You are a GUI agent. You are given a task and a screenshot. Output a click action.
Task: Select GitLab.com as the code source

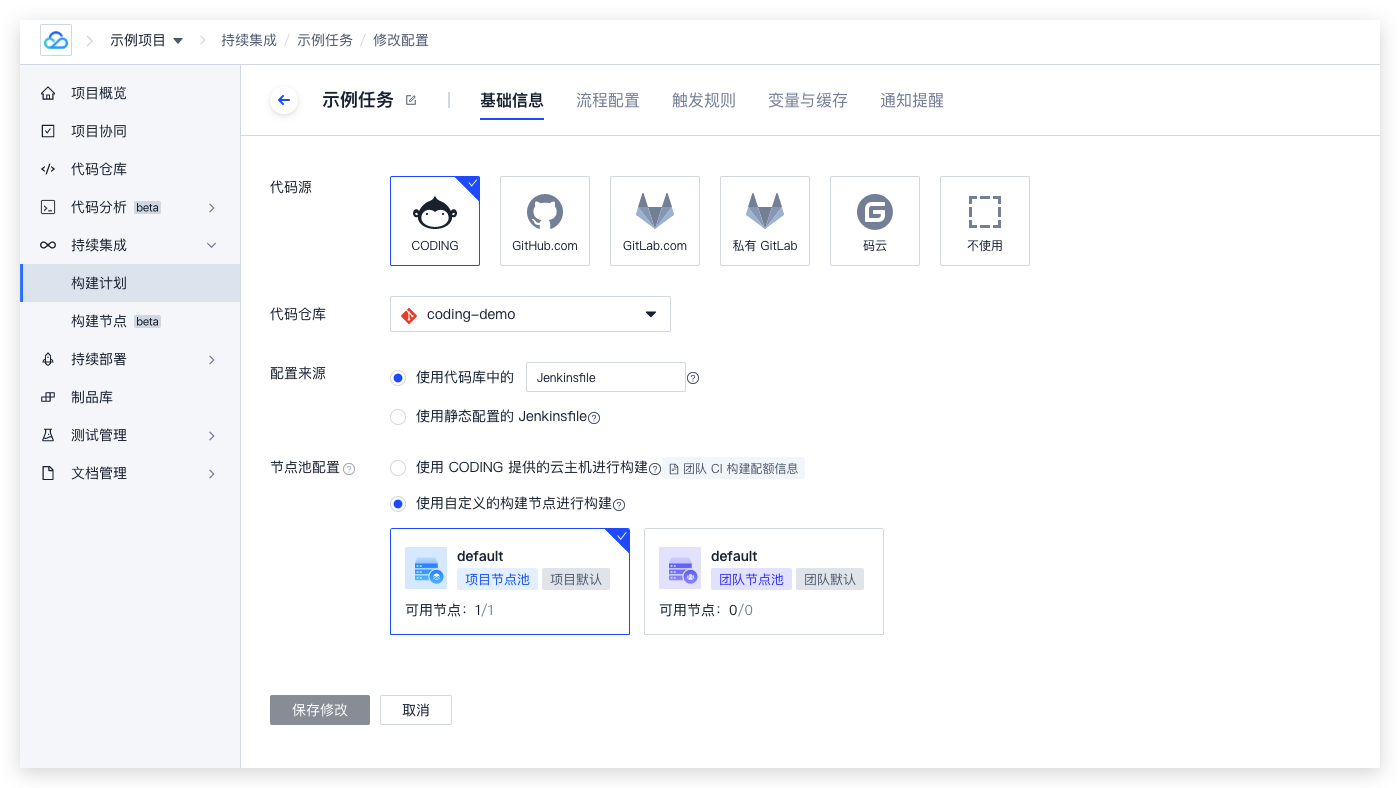tap(655, 221)
